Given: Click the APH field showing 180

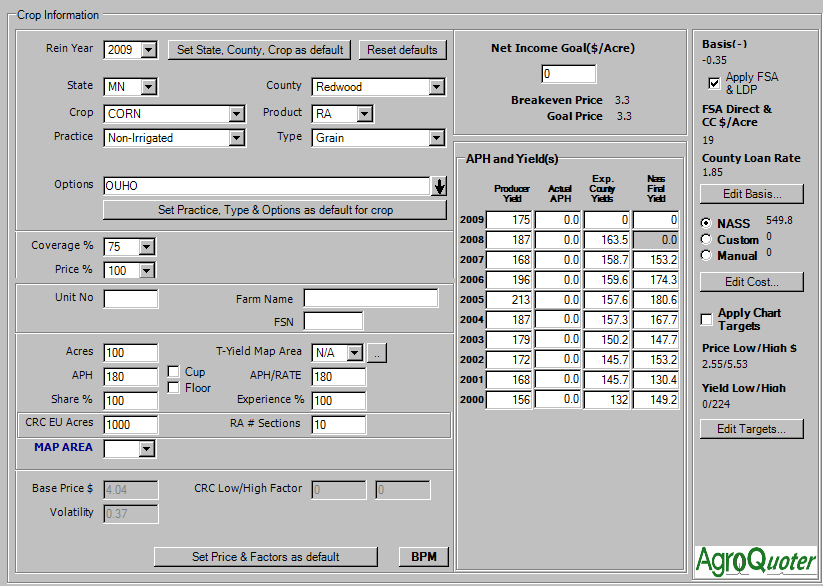Looking at the screenshot, I should pos(131,376).
